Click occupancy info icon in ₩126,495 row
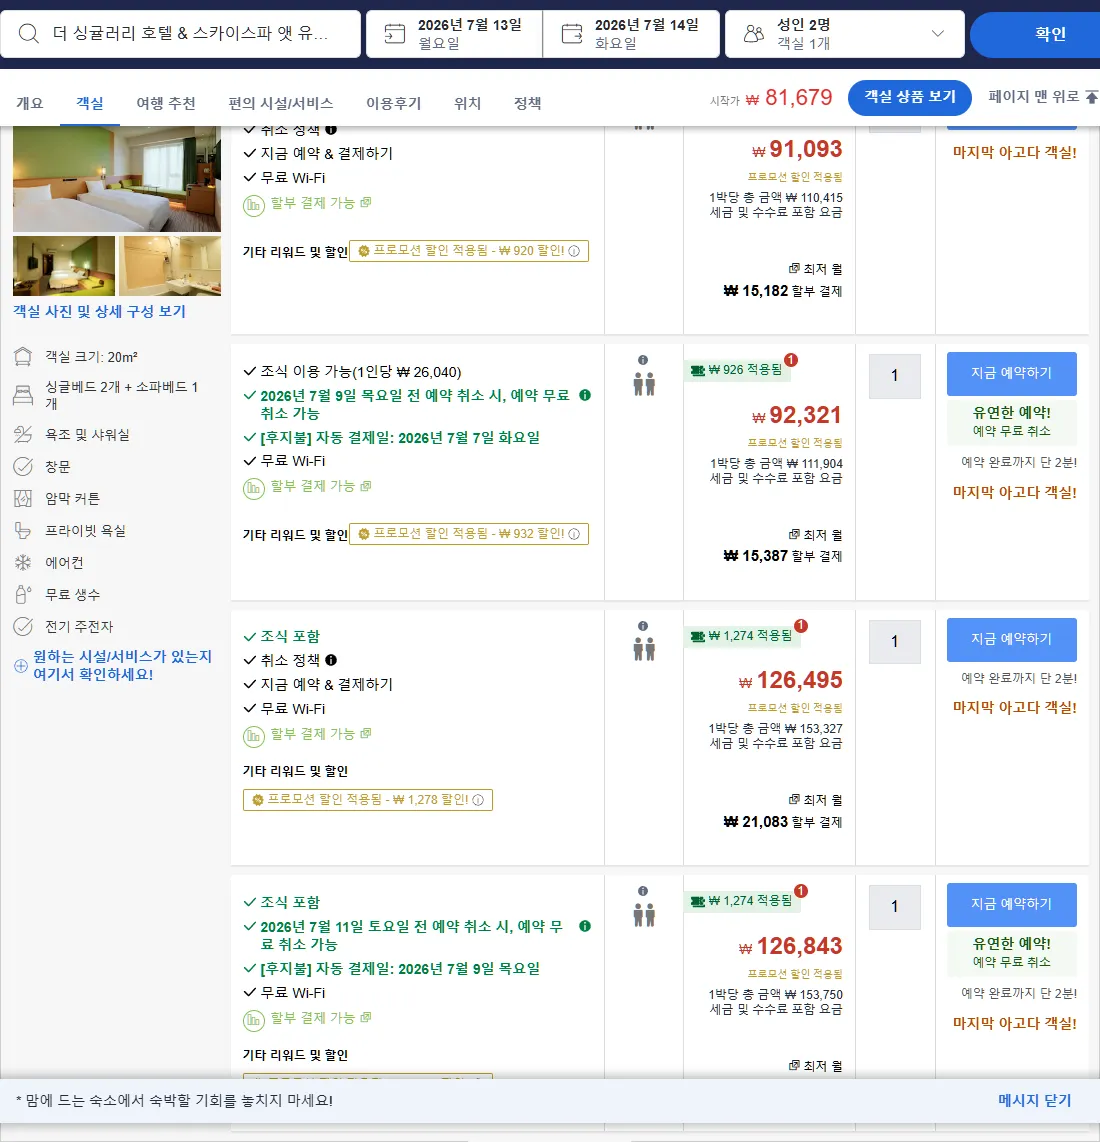This screenshot has height=1142, width=1100. click(643, 626)
